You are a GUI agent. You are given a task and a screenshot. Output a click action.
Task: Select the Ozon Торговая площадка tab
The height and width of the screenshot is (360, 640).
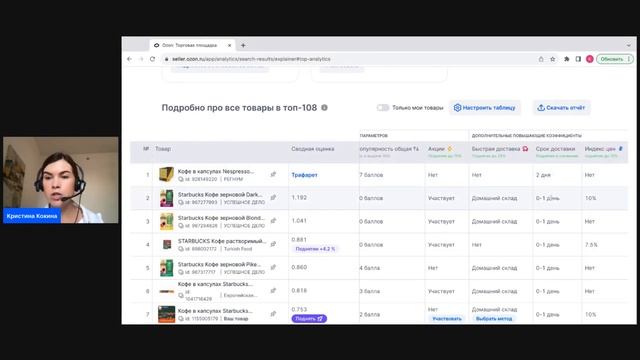coord(192,45)
